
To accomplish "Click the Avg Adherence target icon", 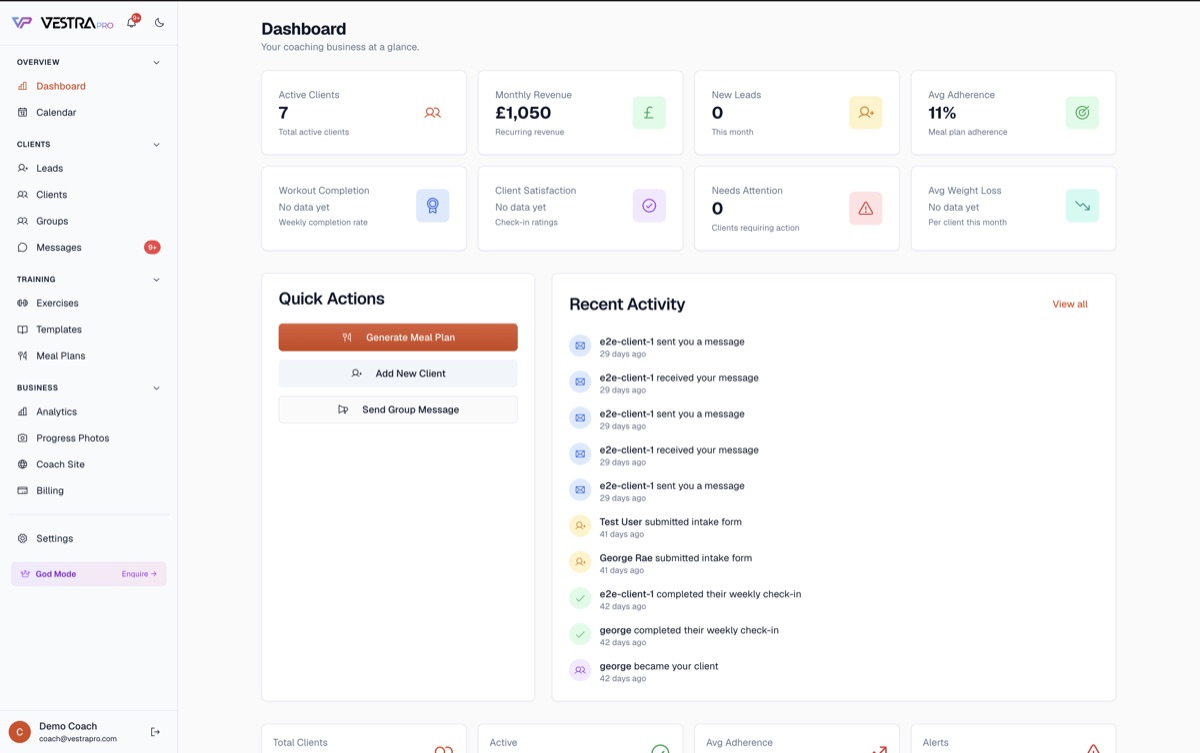I will (x=1082, y=113).
